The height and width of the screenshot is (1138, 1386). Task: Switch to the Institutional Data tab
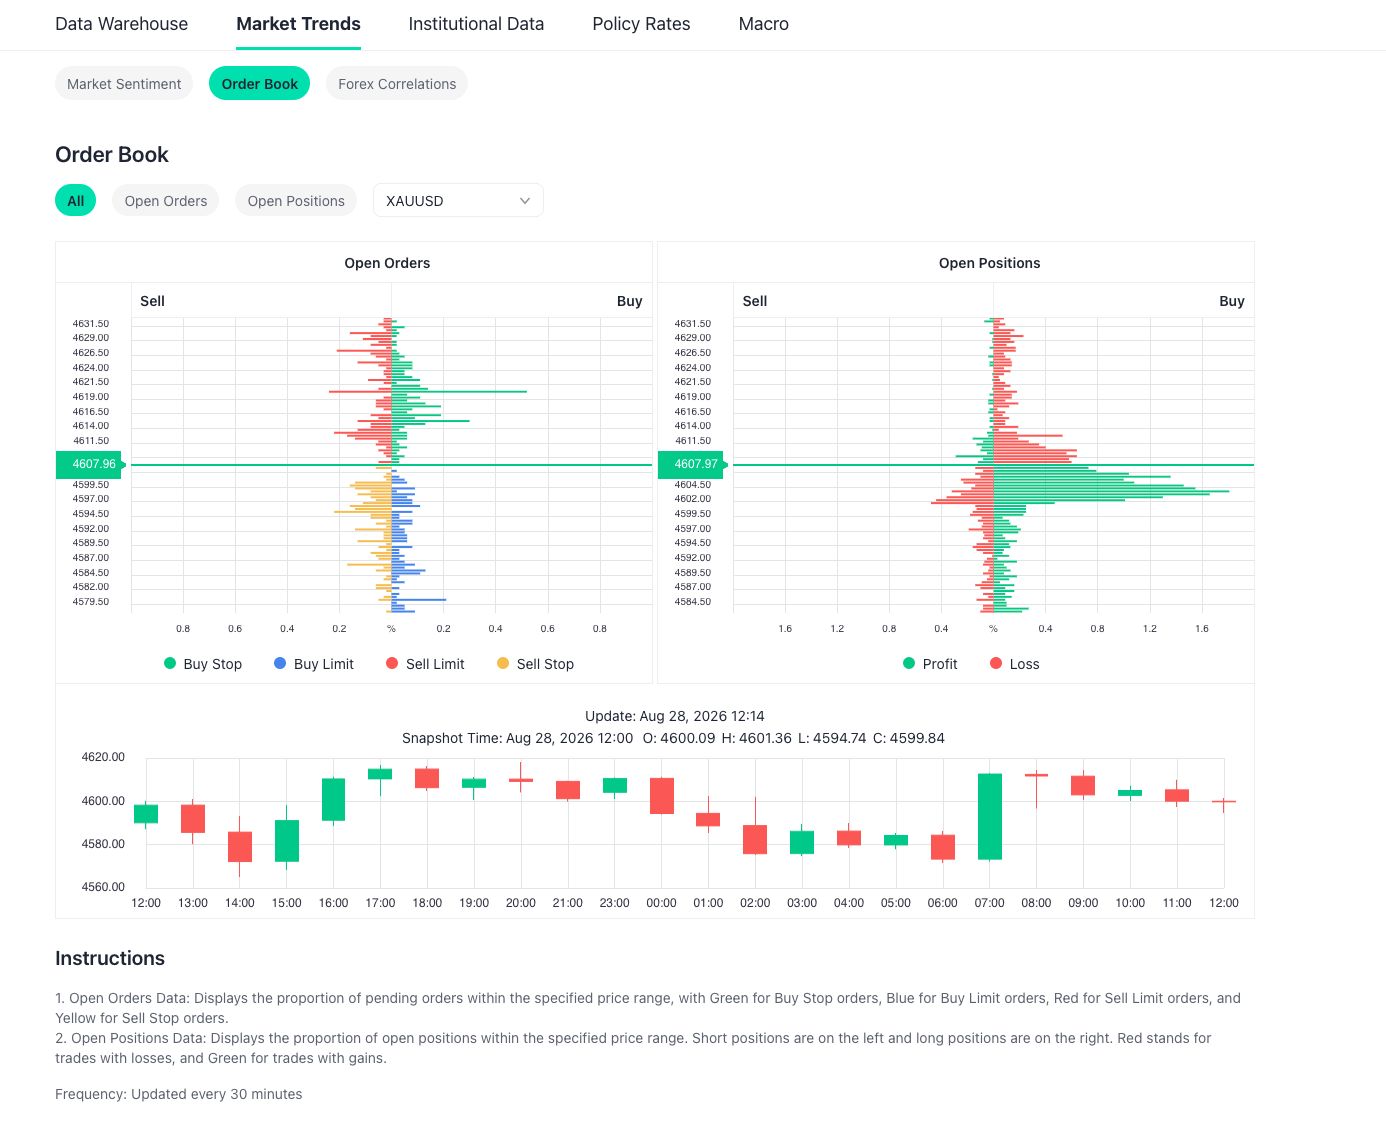[476, 24]
